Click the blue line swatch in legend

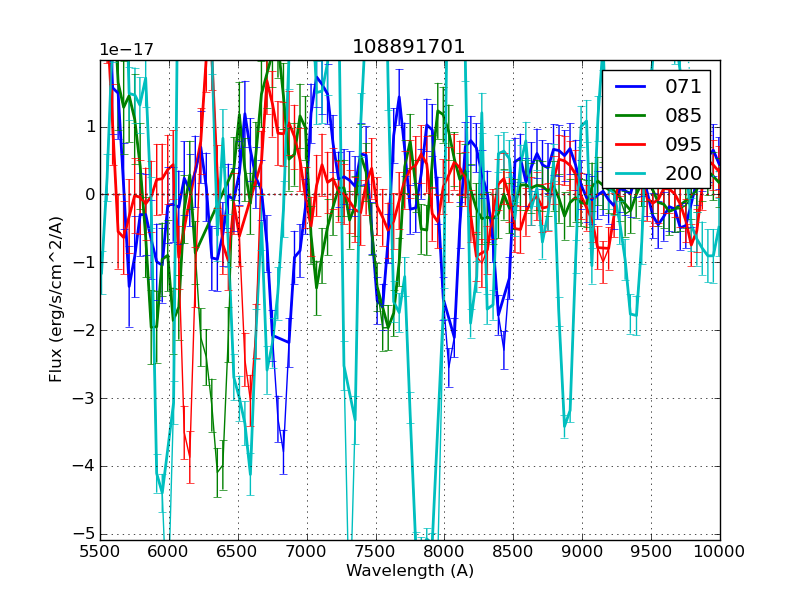631,87
